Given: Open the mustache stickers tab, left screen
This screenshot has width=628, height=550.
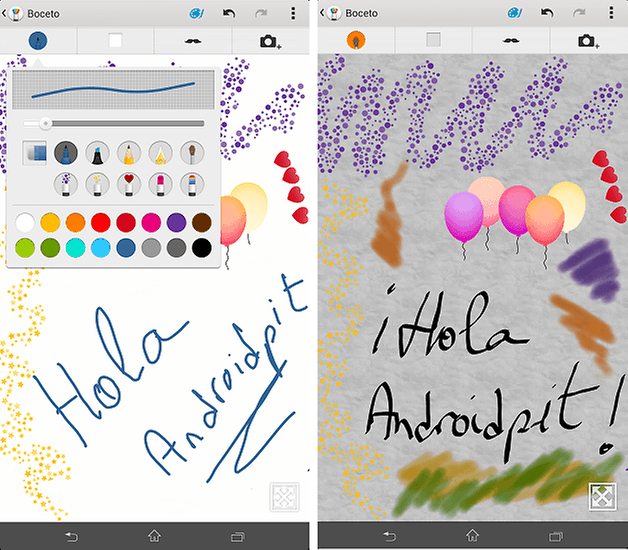Looking at the screenshot, I should (x=193, y=40).
